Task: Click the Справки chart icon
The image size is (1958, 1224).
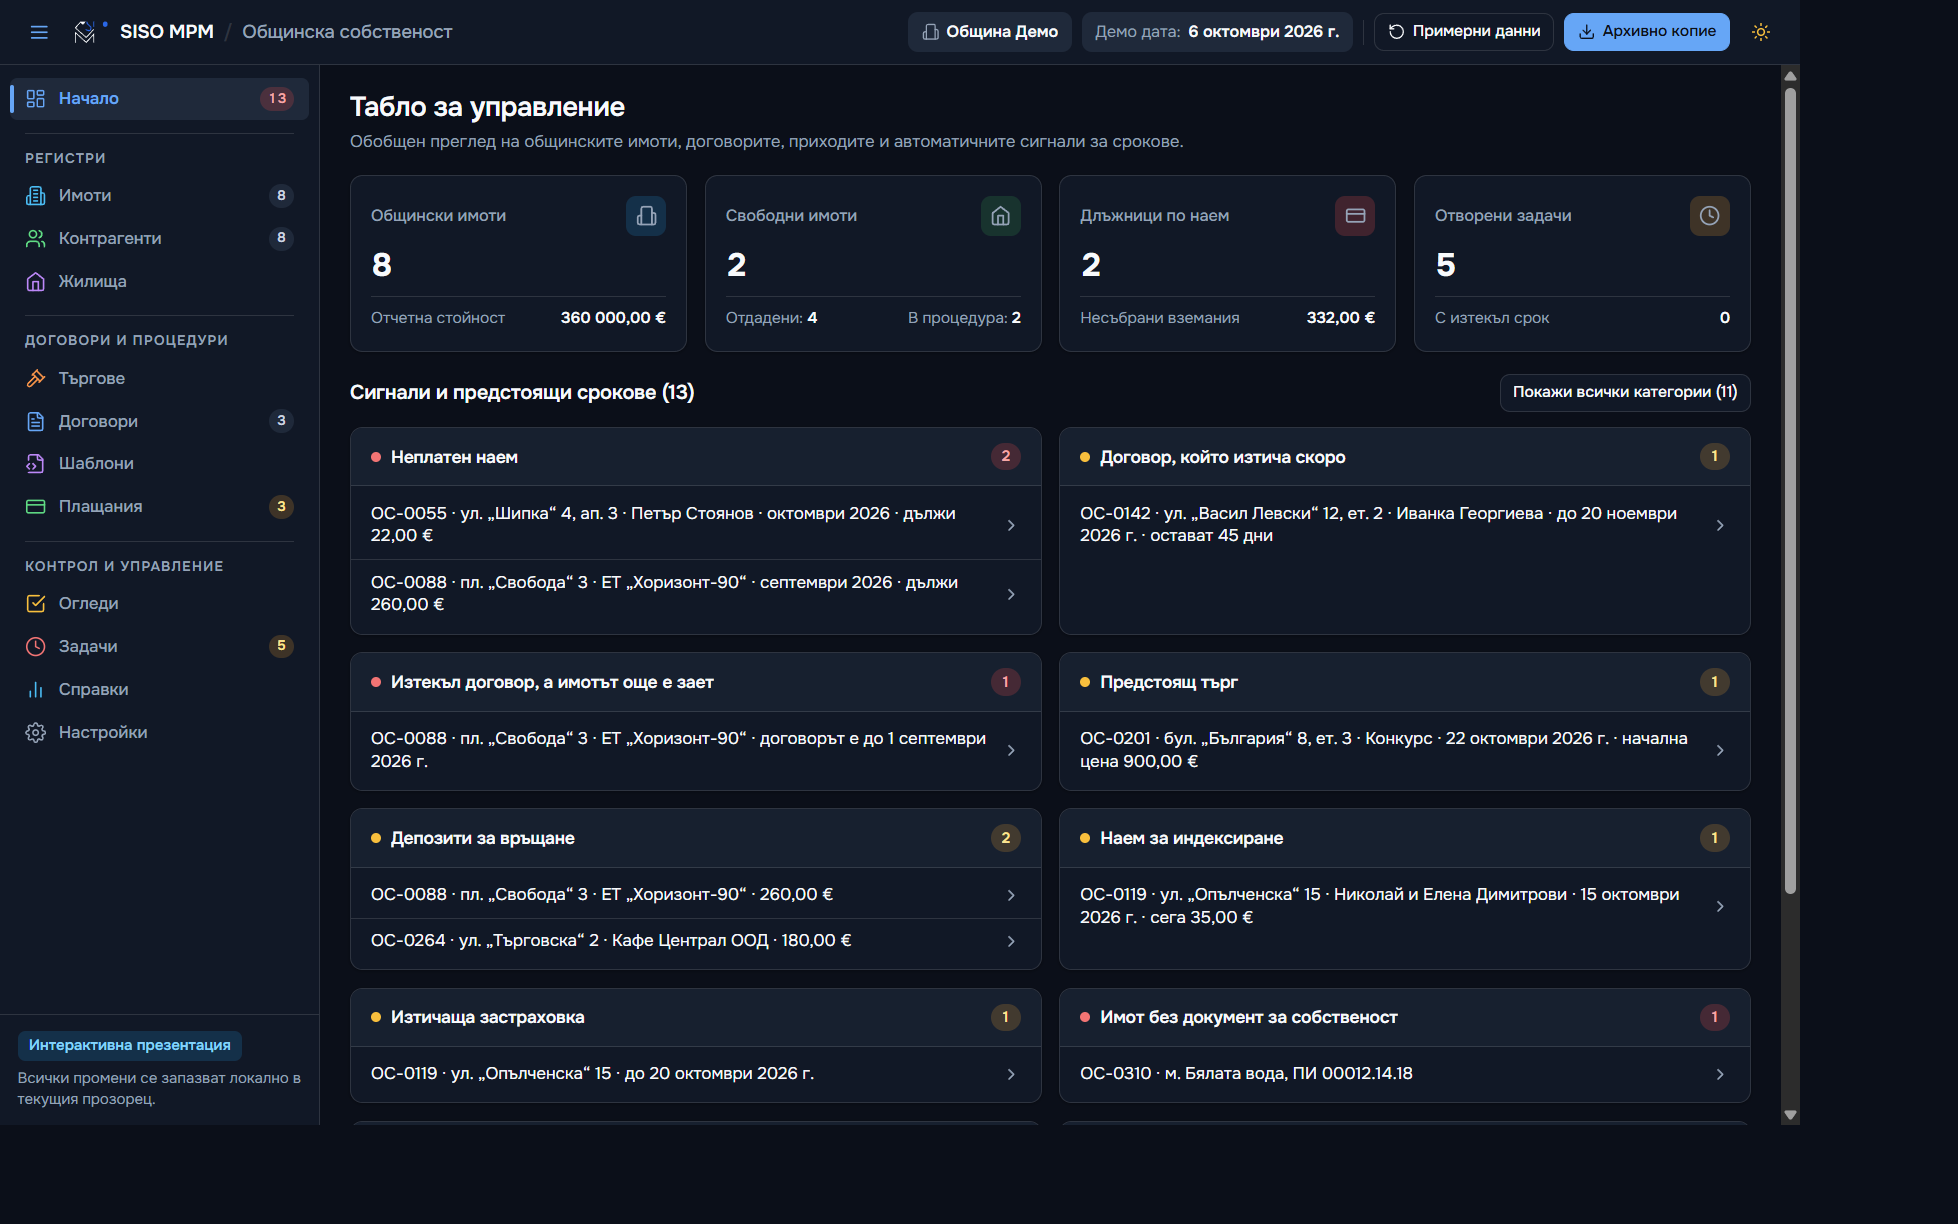Action: point(36,690)
